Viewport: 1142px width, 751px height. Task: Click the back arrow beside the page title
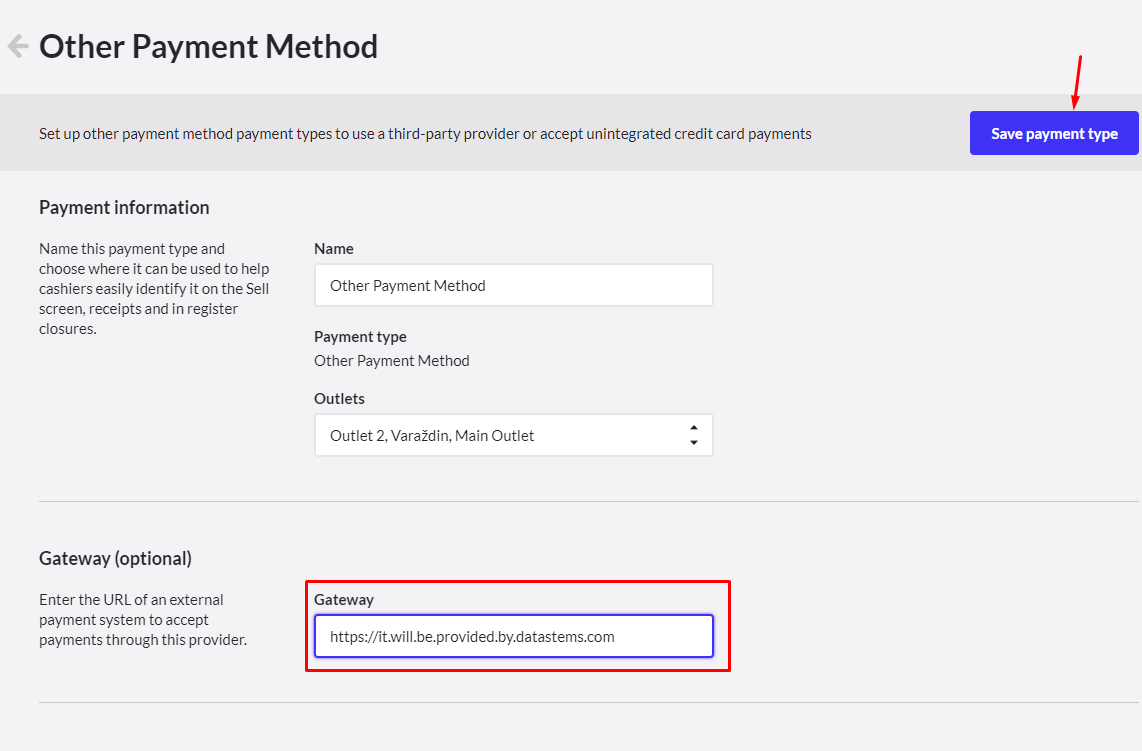[x=17, y=46]
